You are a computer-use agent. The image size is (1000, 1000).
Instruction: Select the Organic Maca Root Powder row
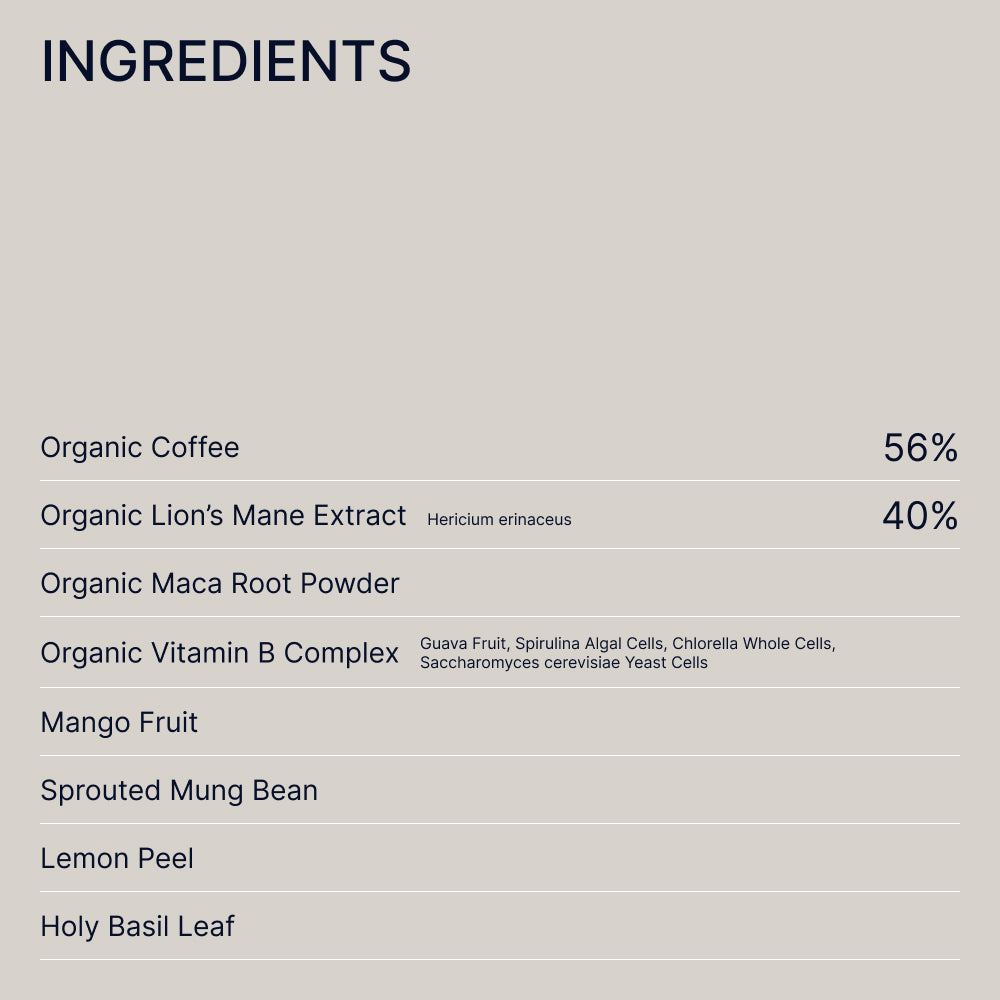point(220,583)
